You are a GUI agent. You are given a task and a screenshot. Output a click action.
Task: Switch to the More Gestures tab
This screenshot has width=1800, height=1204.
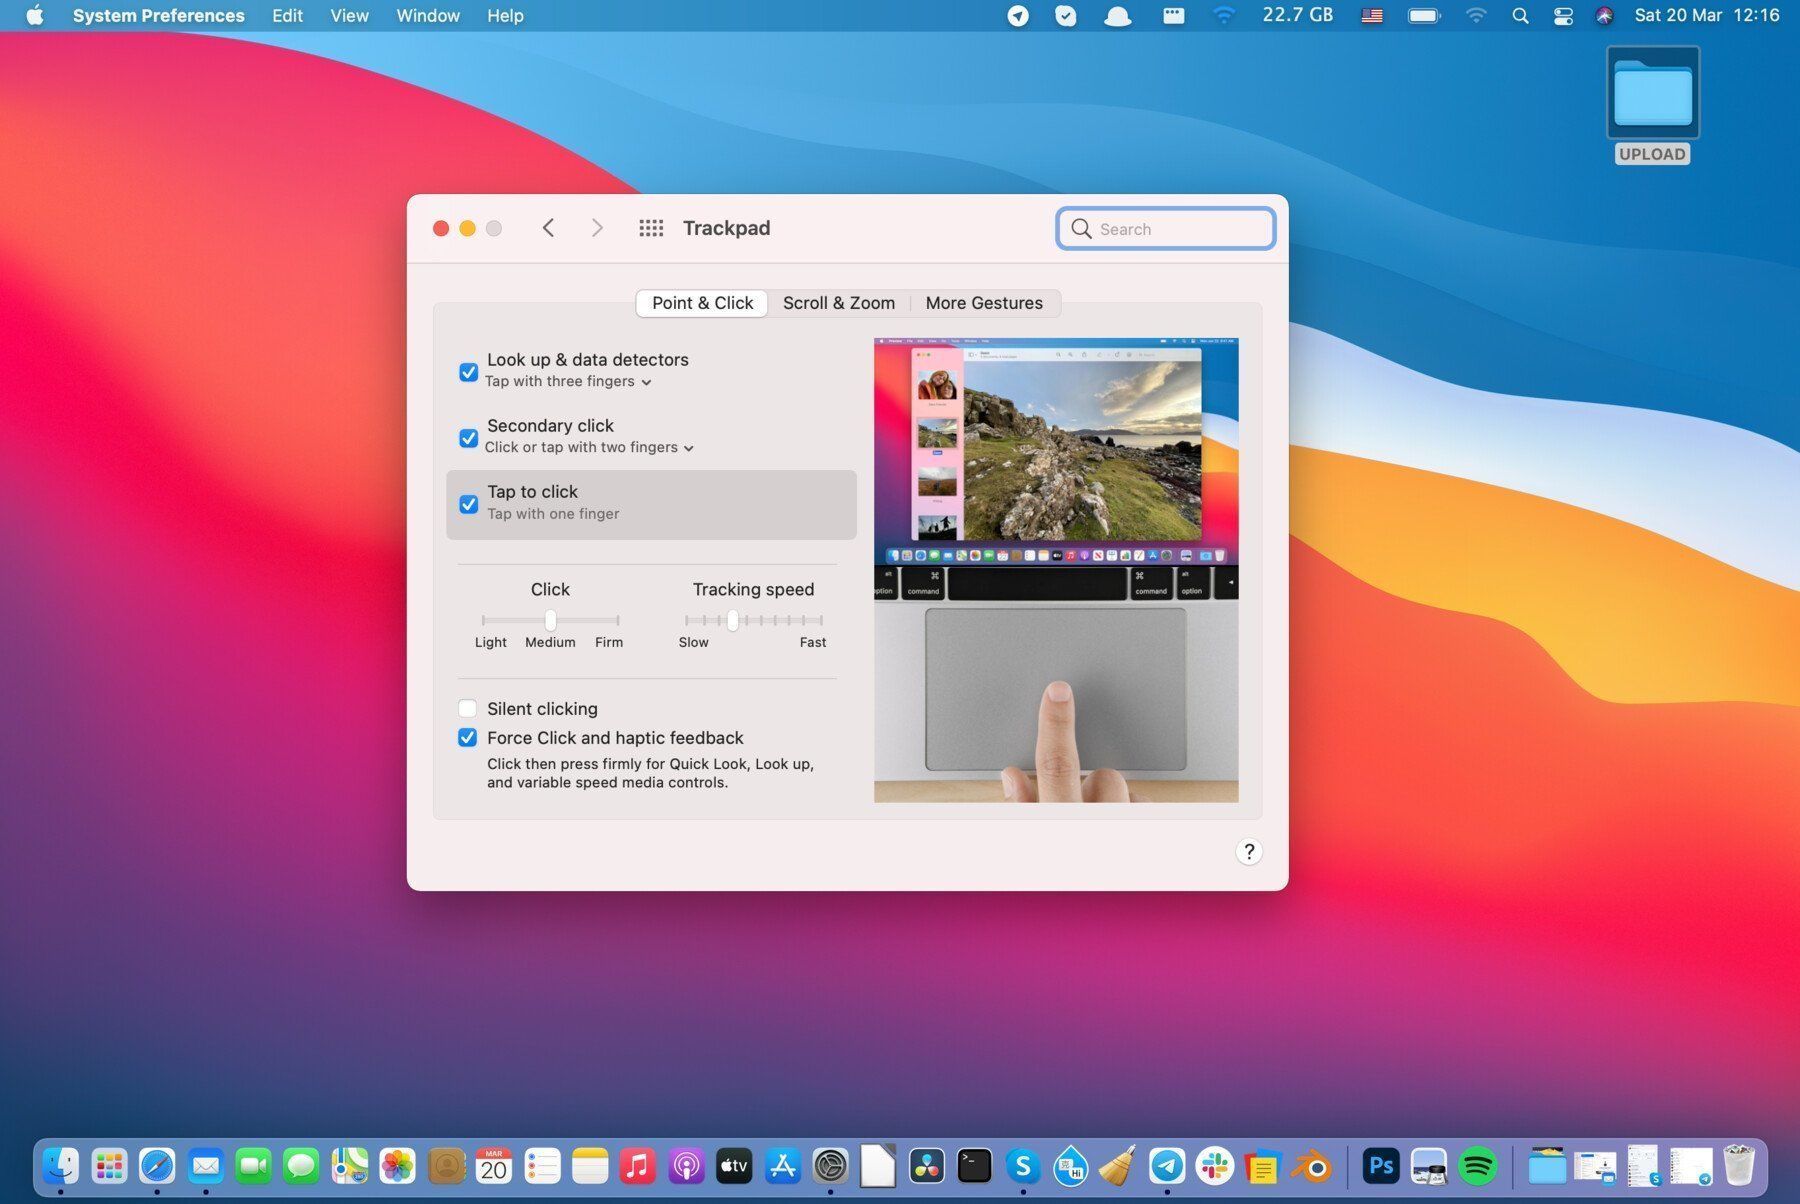point(984,303)
